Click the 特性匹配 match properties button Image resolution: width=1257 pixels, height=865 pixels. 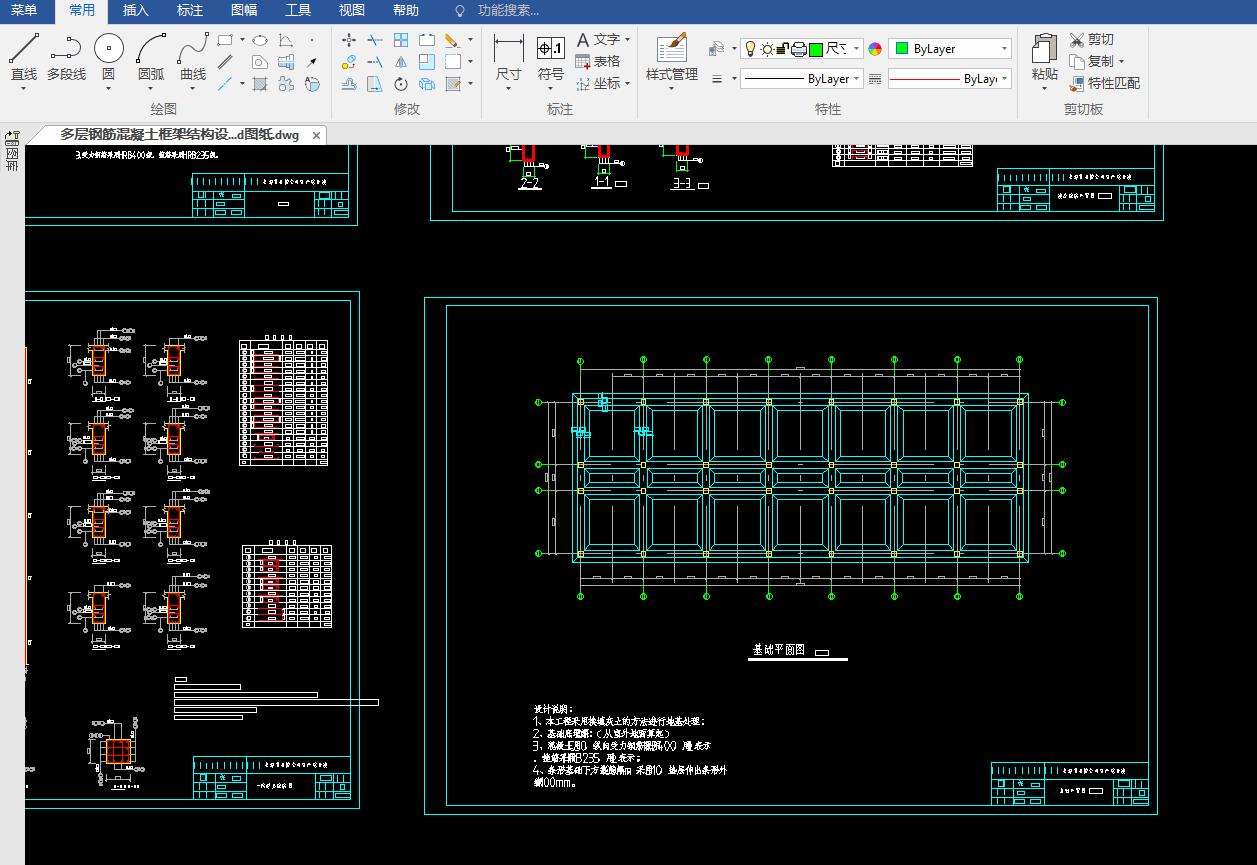click(x=1104, y=83)
